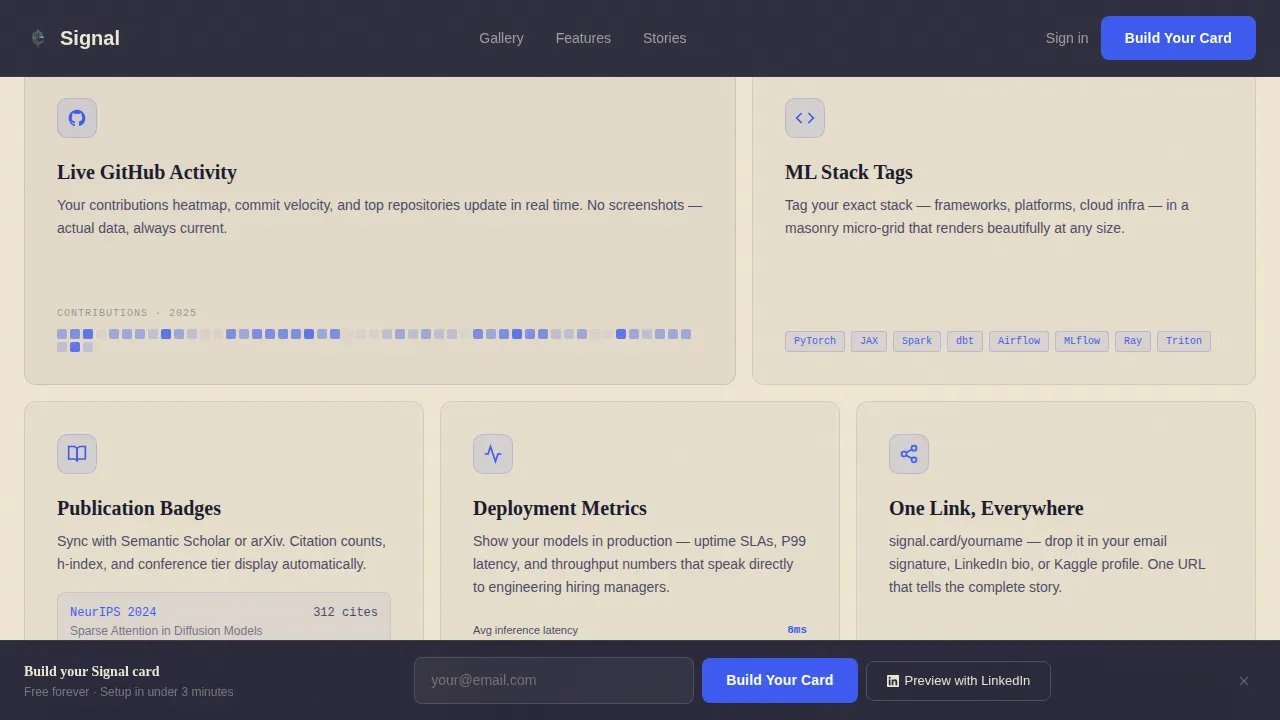Open the Gallery nav item

pyautogui.click(x=501, y=38)
